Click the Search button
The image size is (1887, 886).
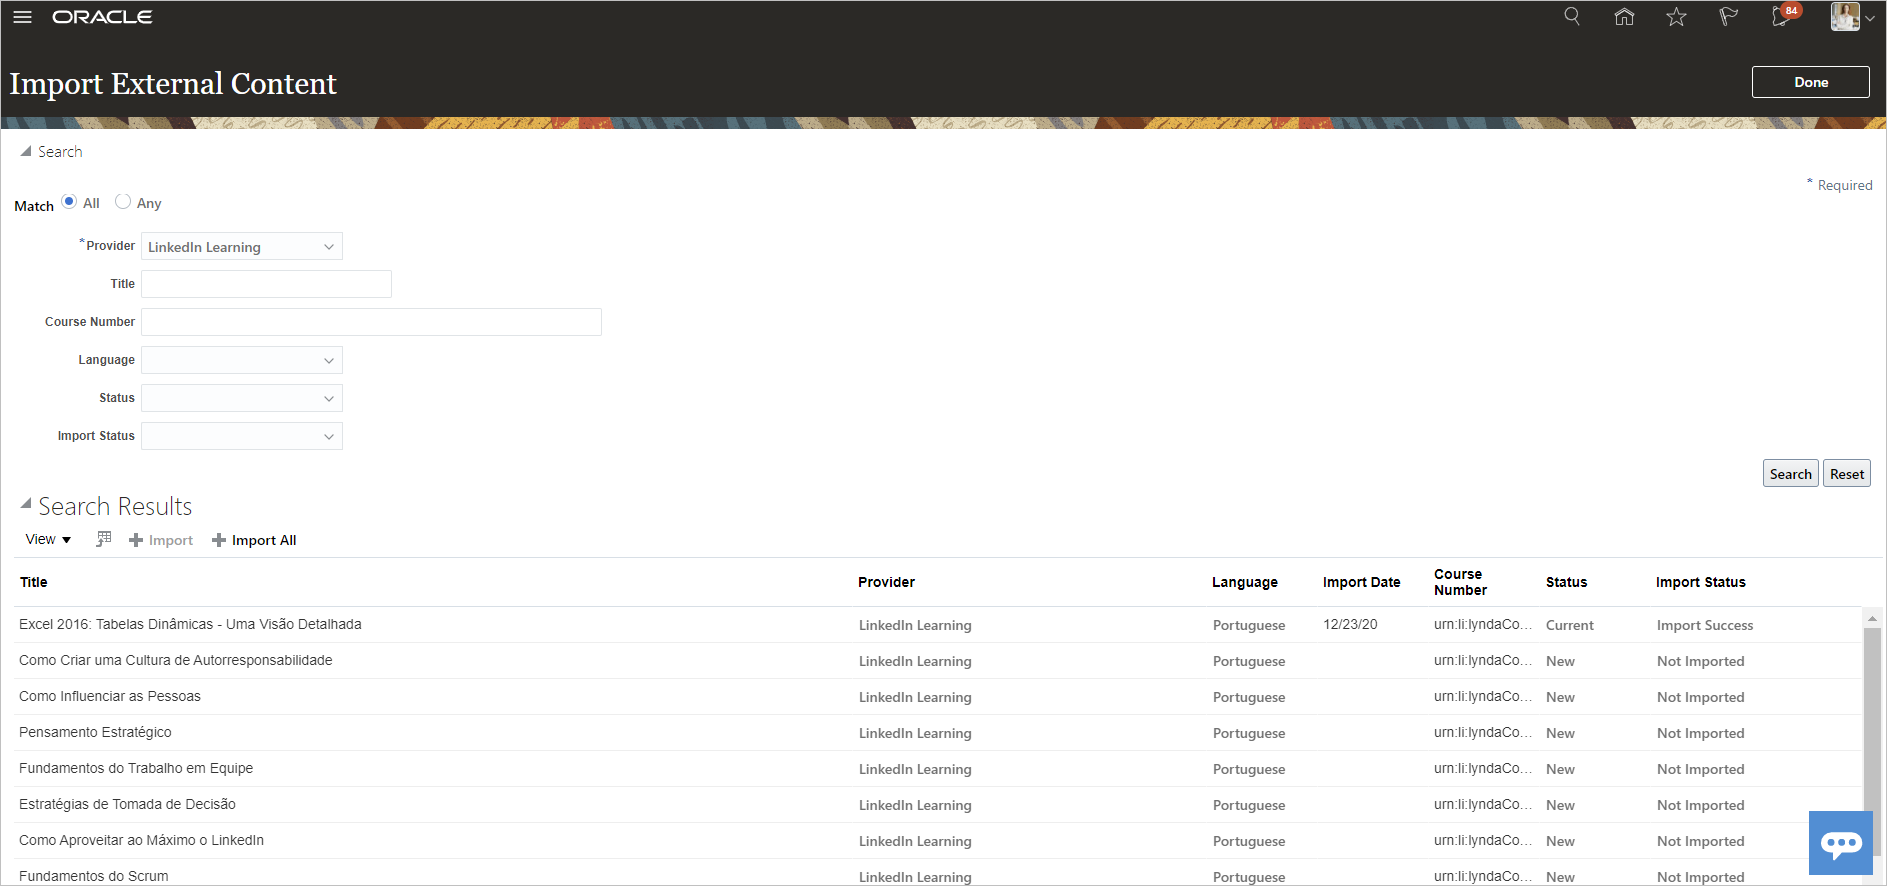pos(1790,474)
